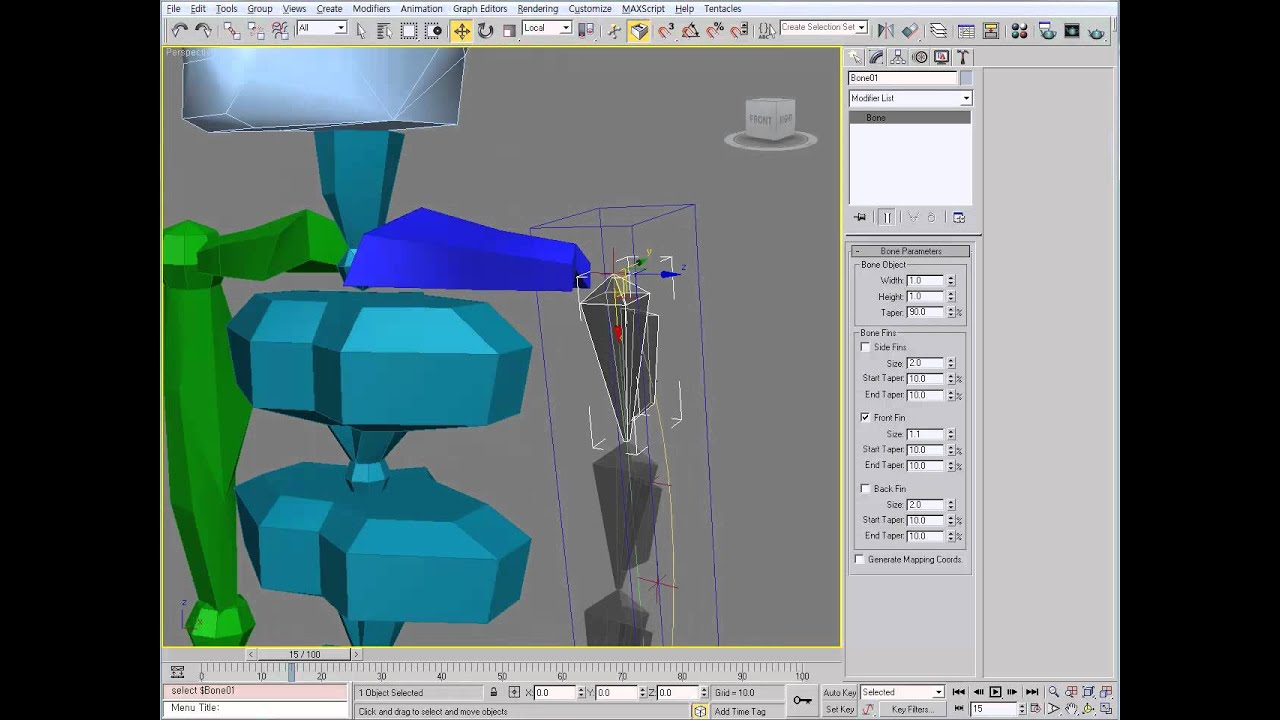Toggle the Percent Snap icon
The width and height of the screenshot is (1280, 720).
[715, 31]
